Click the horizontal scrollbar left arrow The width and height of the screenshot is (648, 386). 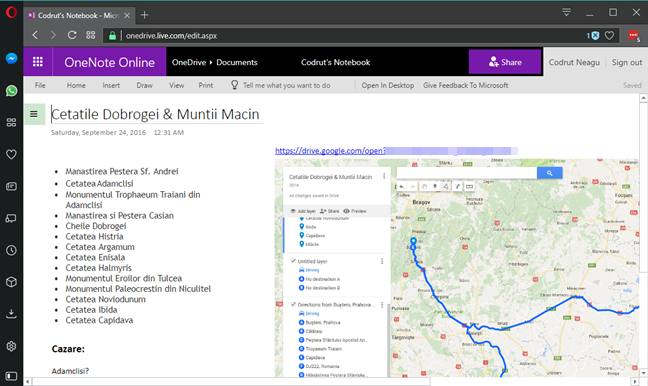[x=28, y=381]
